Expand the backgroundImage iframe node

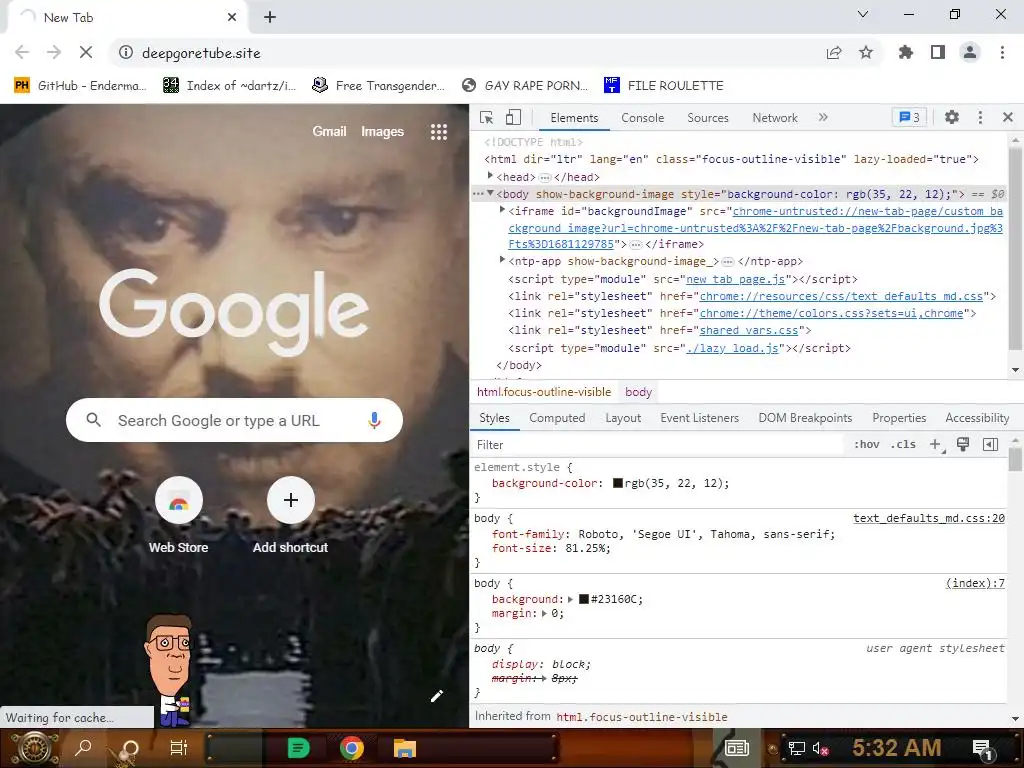point(502,210)
